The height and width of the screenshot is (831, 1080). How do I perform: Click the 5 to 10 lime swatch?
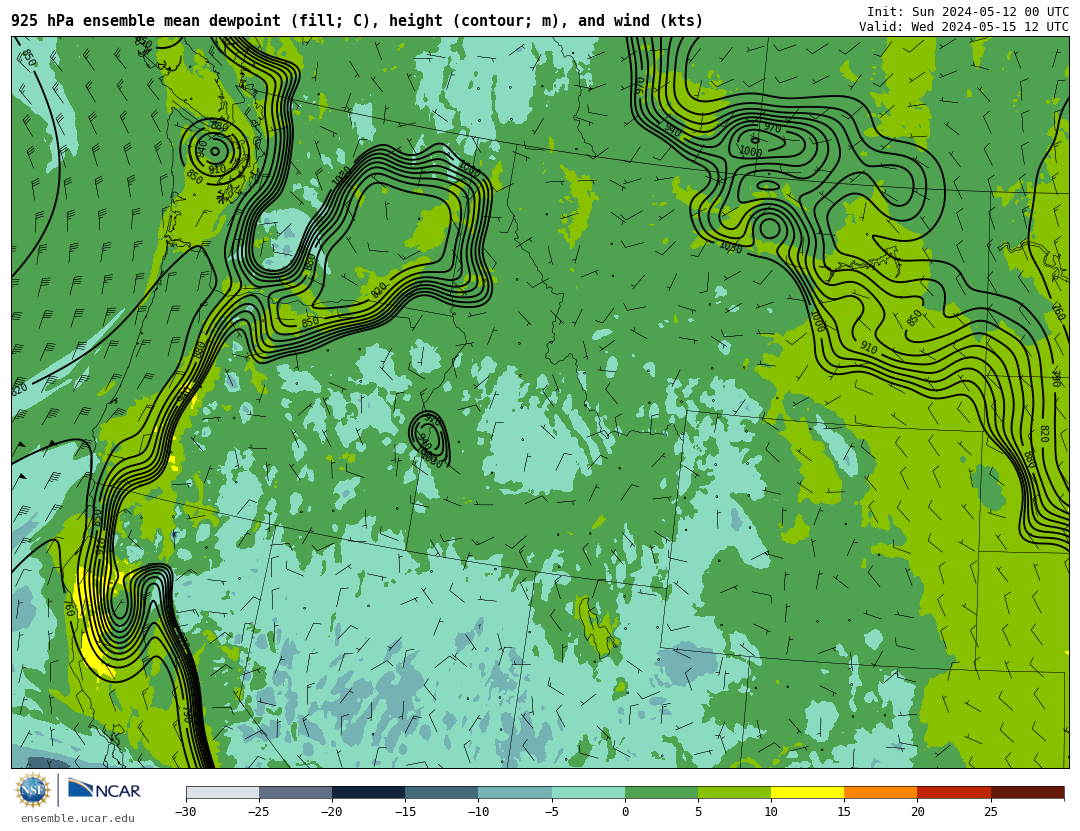click(x=734, y=792)
